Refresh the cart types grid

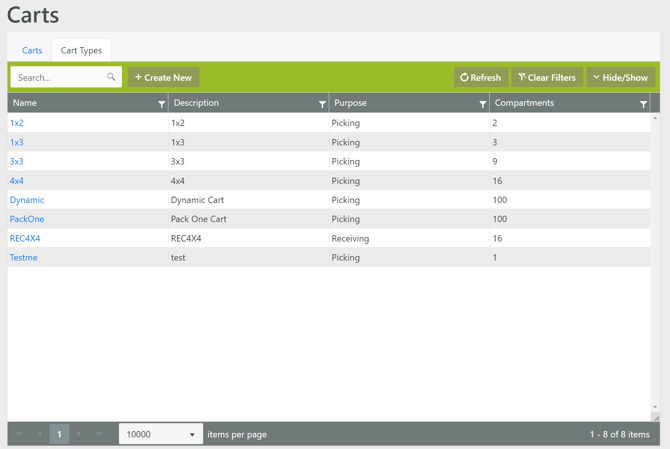480,77
